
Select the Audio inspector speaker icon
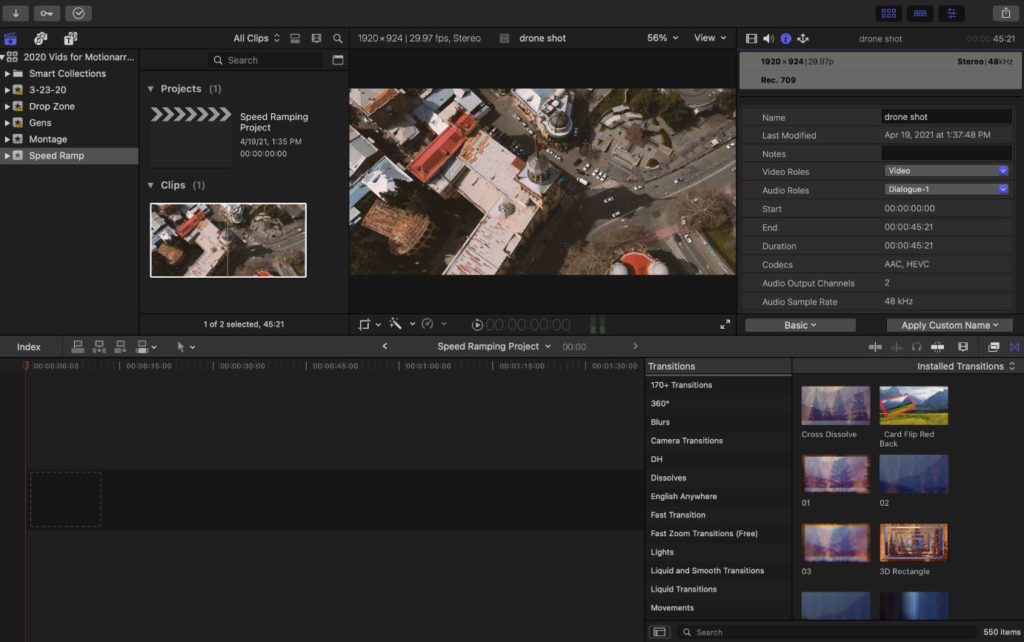(768, 38)
